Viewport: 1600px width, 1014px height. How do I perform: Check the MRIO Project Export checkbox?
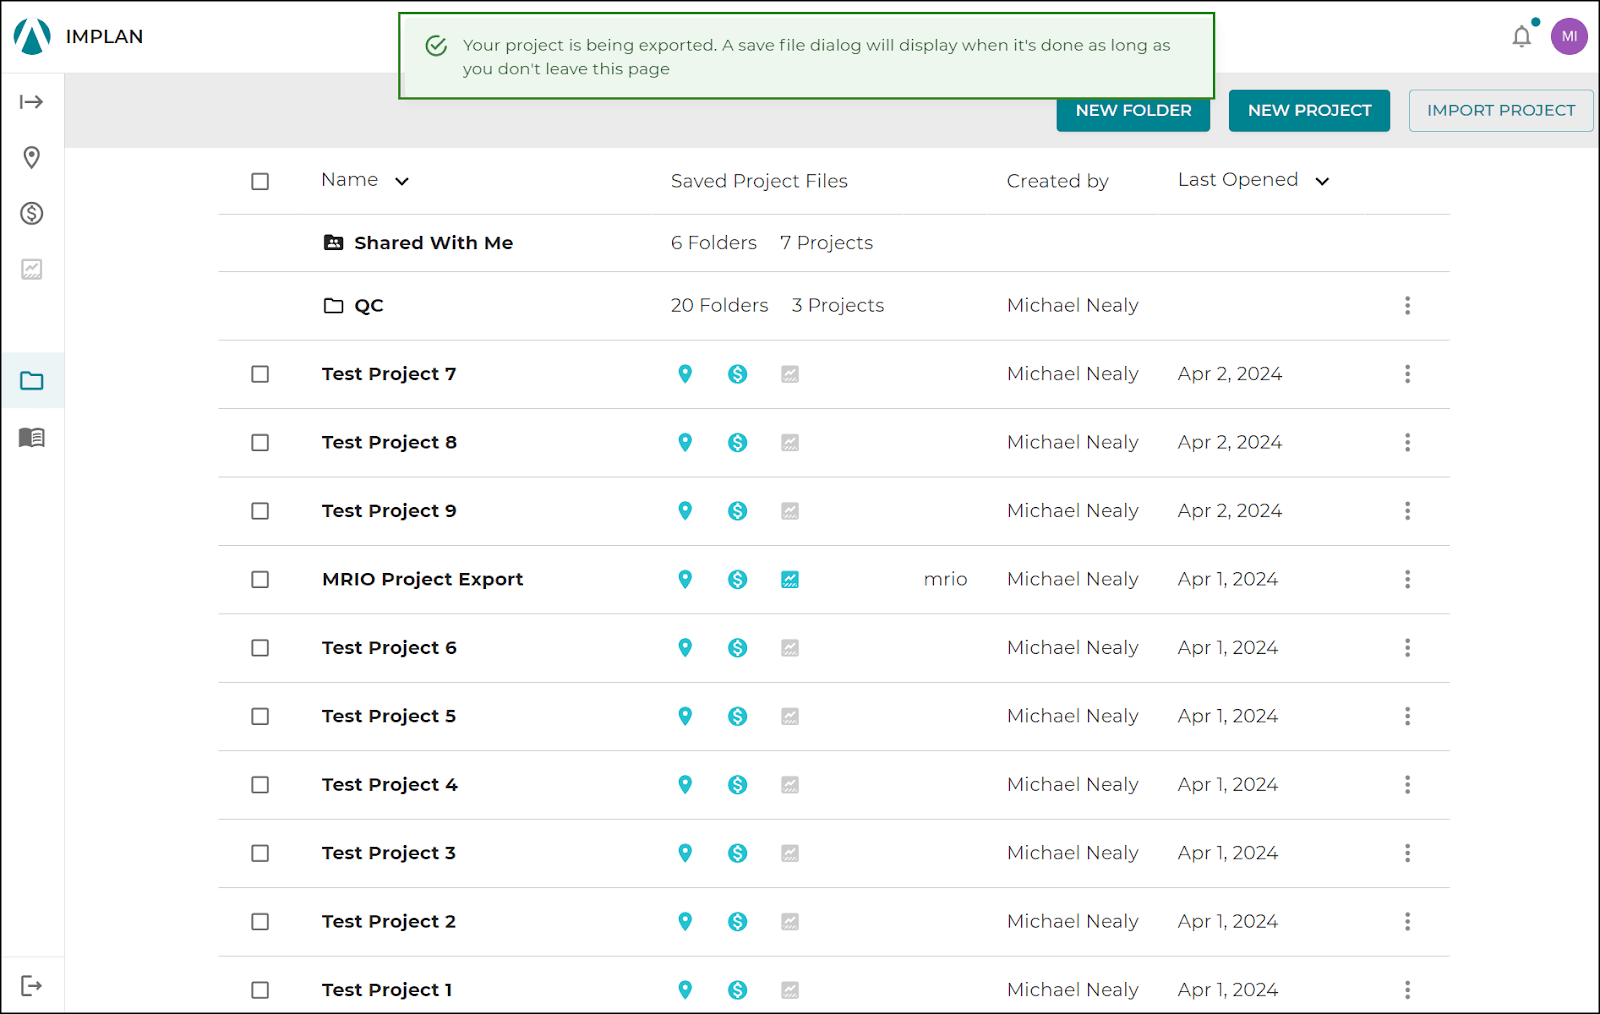pos(260,580)
